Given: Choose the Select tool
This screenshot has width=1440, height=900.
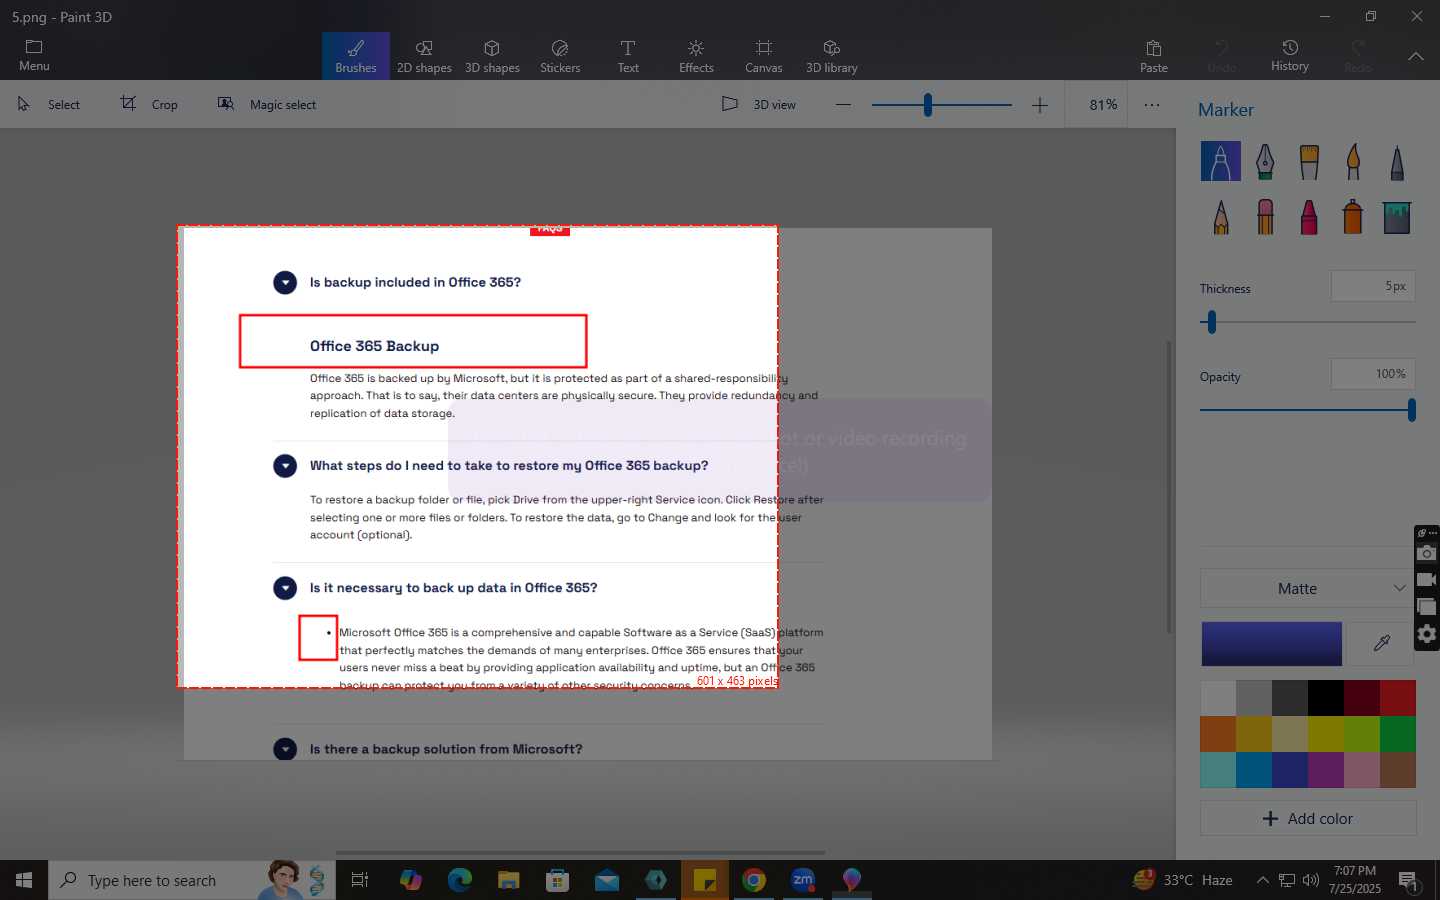Looking at the screenshot, I should point(49,104).
